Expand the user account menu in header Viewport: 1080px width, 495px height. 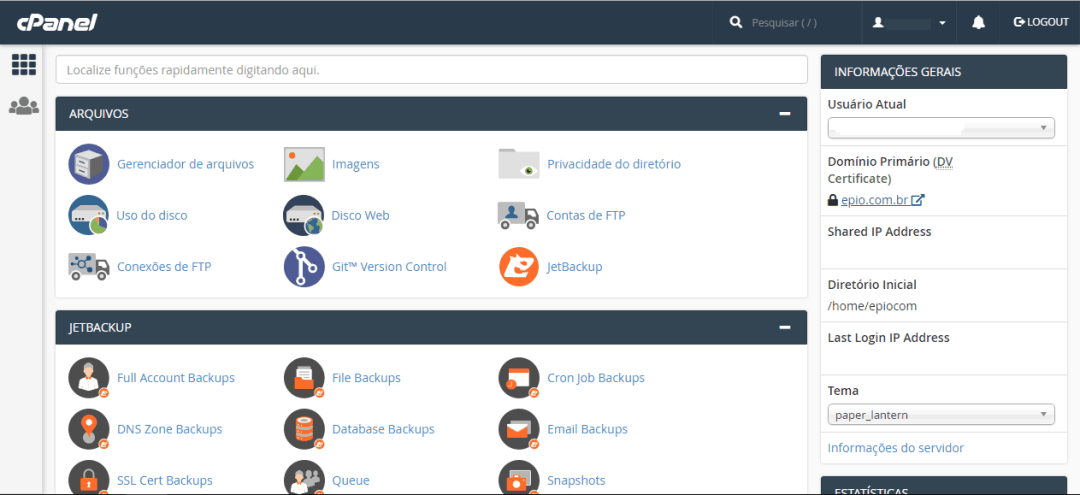click(x=909, y=22)
